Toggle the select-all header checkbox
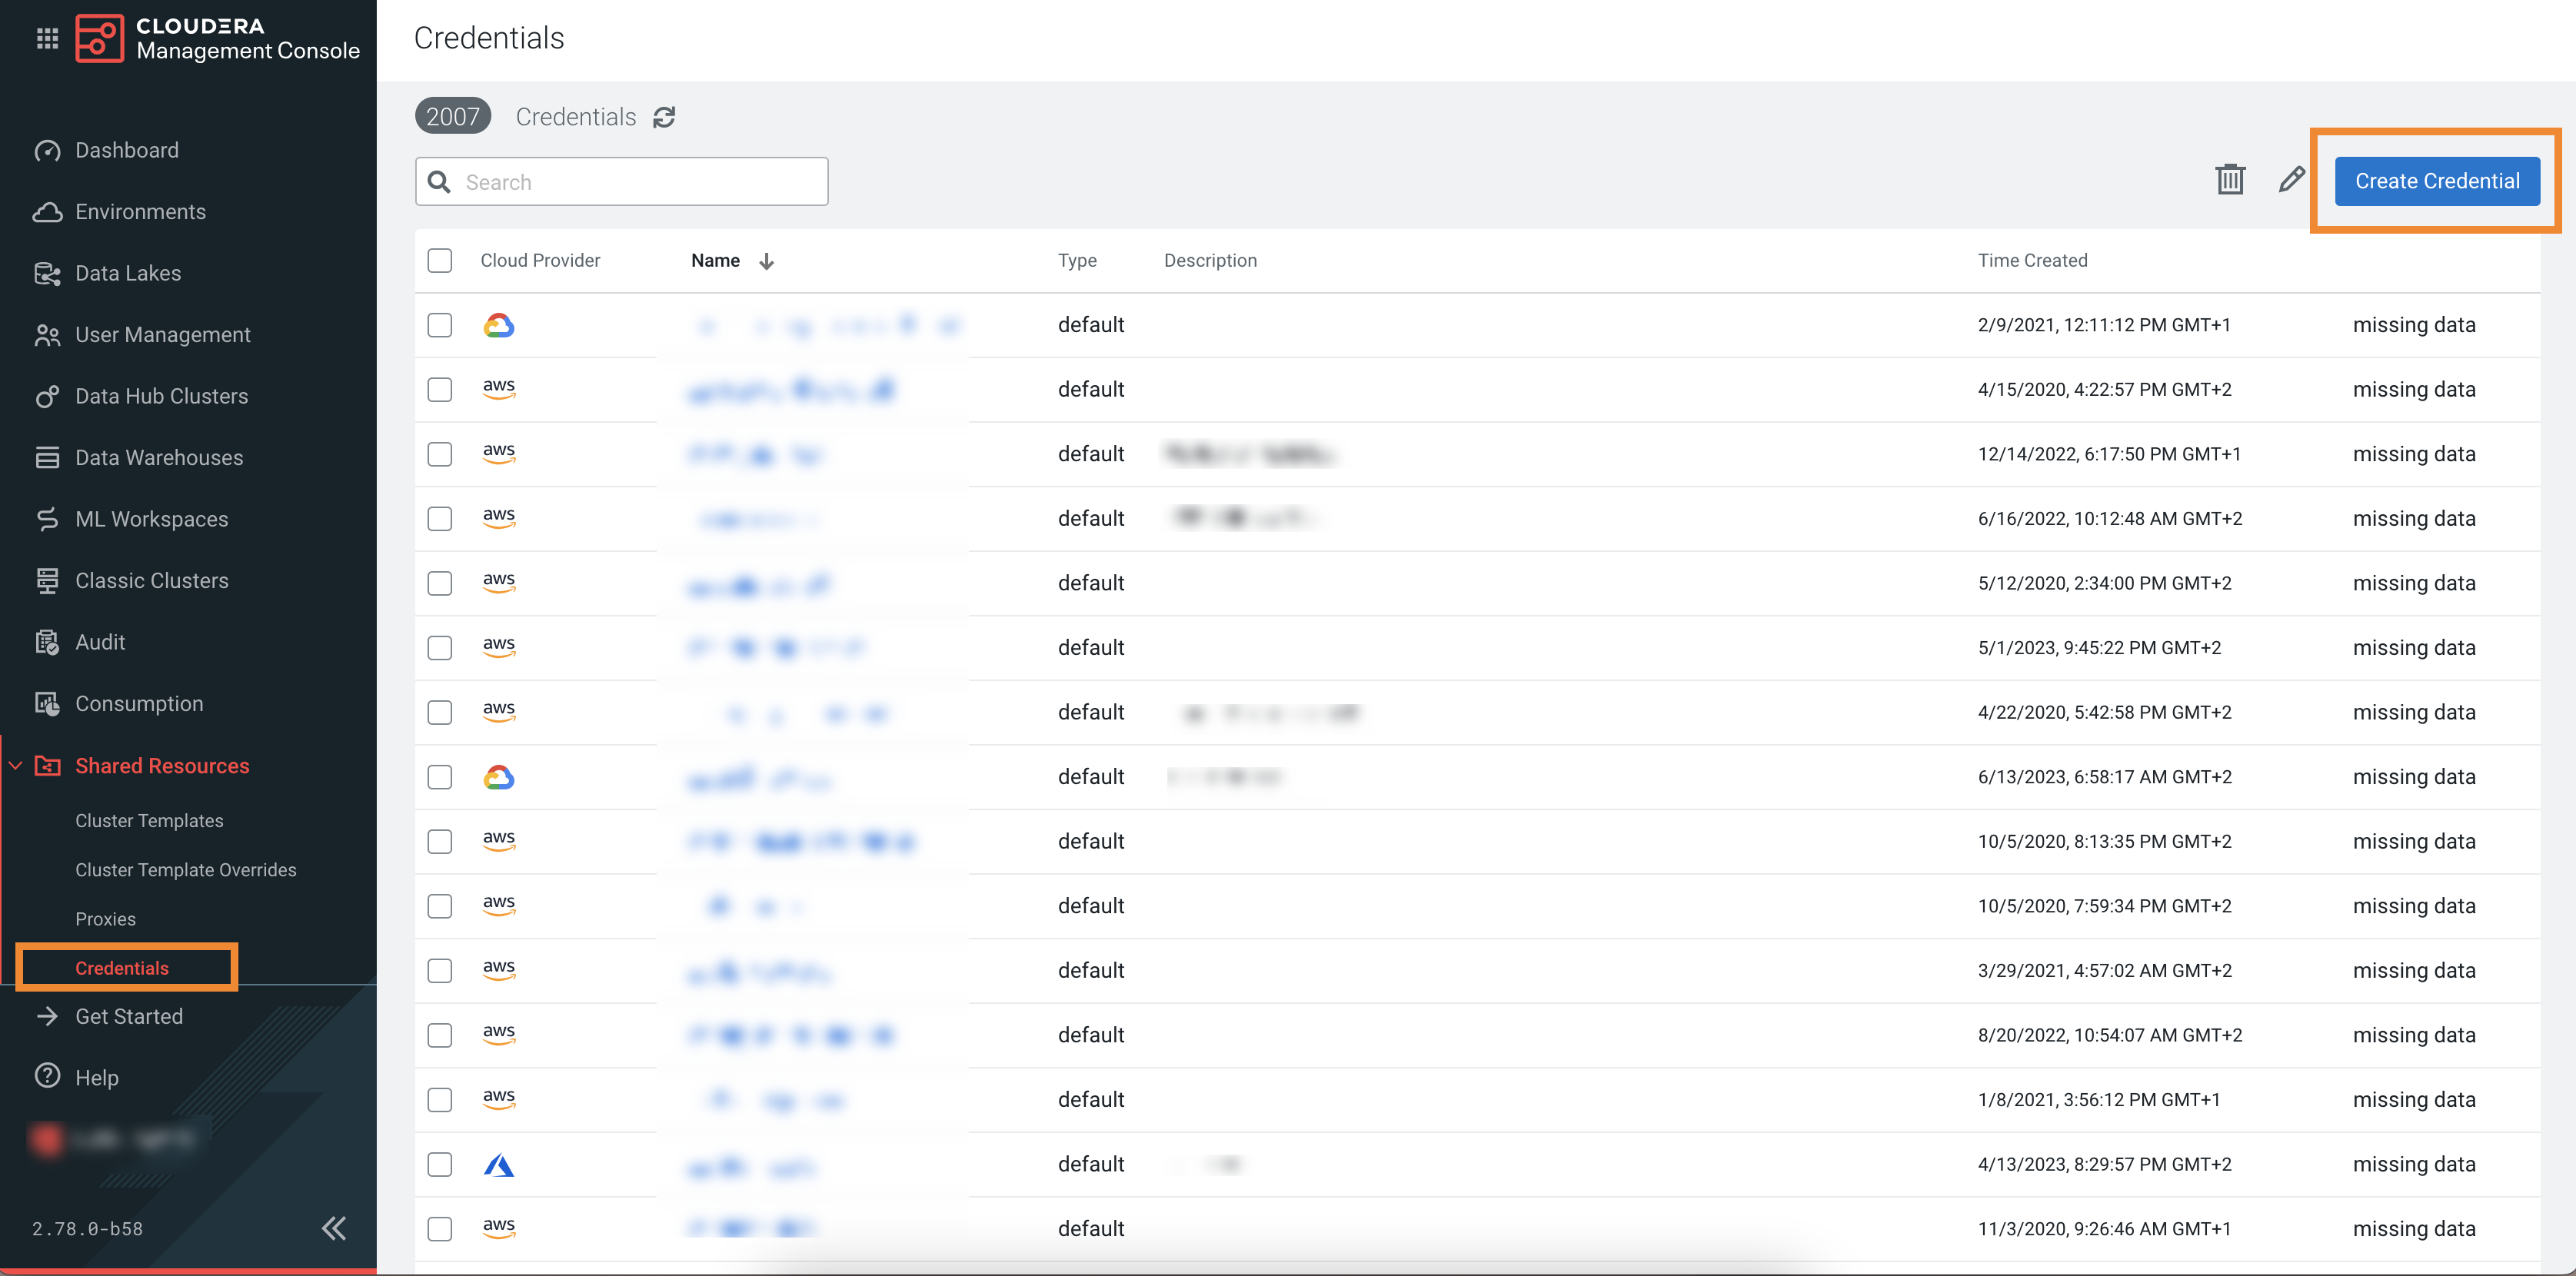This screenshot has width=2576, height=1276. [x=440, y=260]
